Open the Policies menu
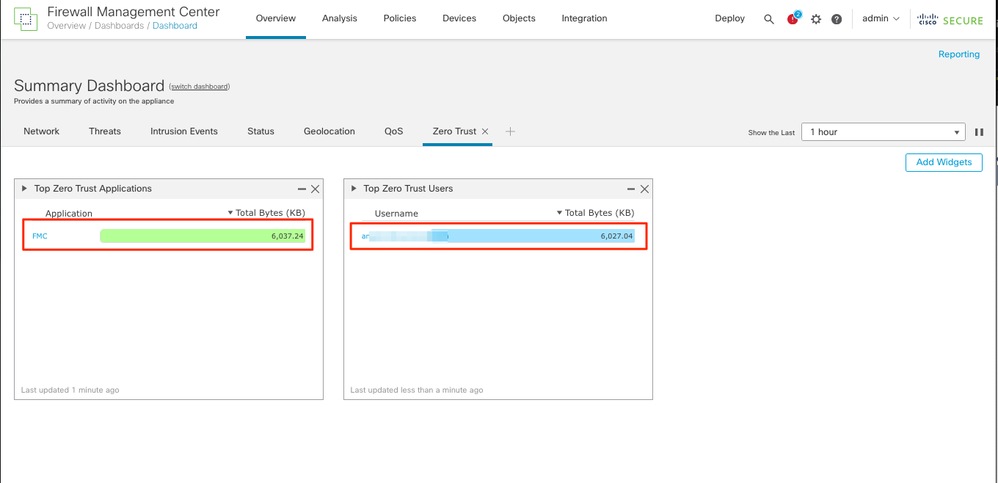 tap(400, 18)
